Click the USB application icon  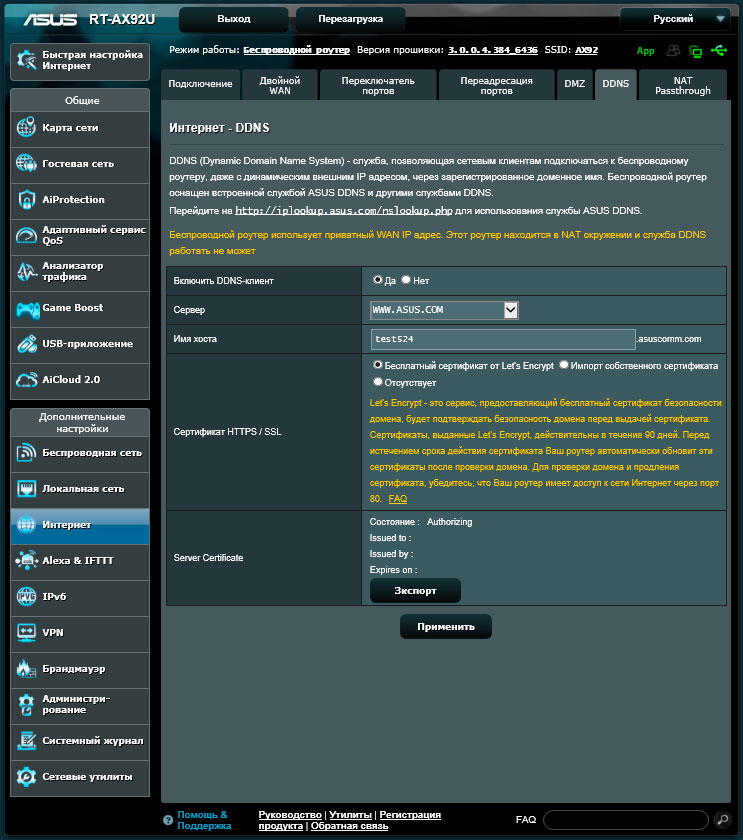point(26,343)
